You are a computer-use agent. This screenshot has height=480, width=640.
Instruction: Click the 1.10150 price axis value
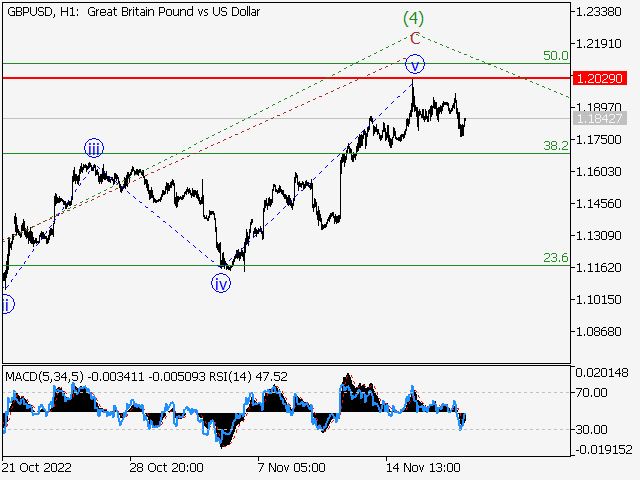(x=598, y=300)
